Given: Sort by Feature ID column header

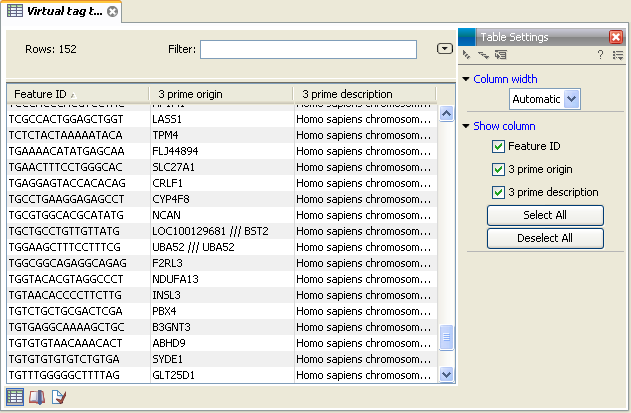Looking at the screenshot, I should [78, 94].
